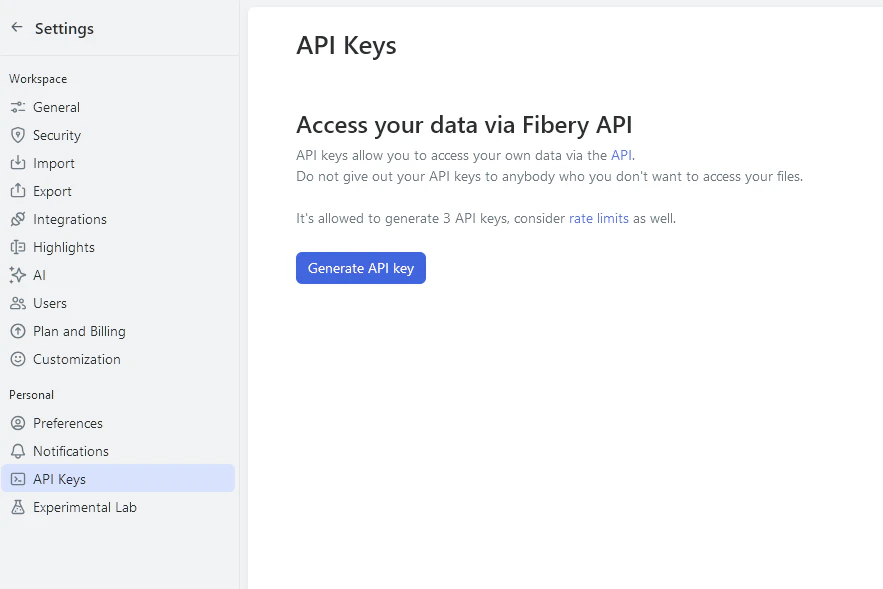Open Plan and Billing settings
Image resolution: width=883 pixels, height=589 pixels.
click(79, 331)
